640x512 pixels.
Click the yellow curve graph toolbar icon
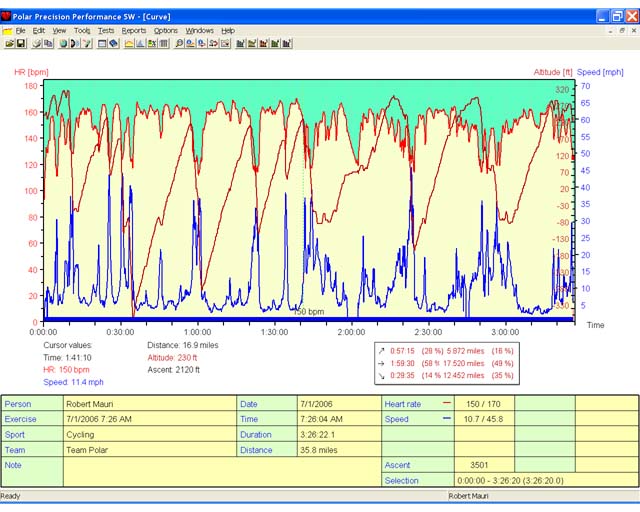coord(129,43)
